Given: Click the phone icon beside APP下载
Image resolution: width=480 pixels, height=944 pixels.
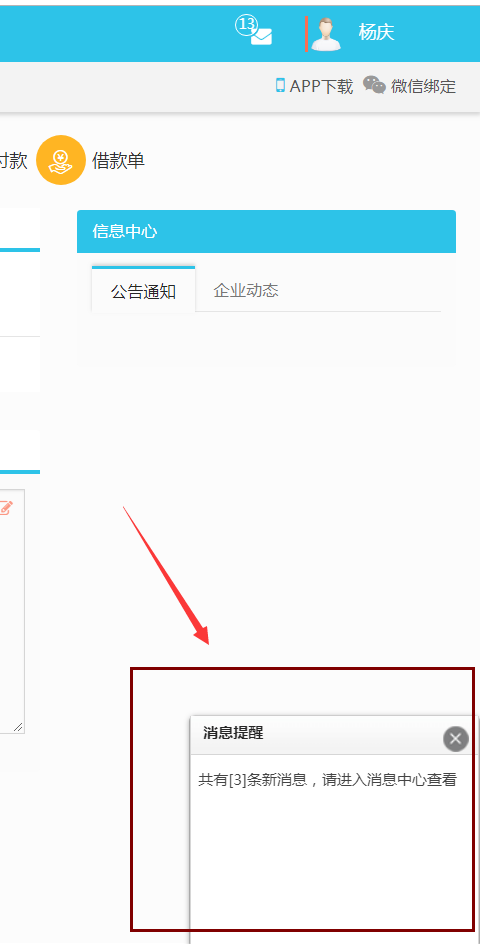Looking at the screenshot, I should coord(280,85).
